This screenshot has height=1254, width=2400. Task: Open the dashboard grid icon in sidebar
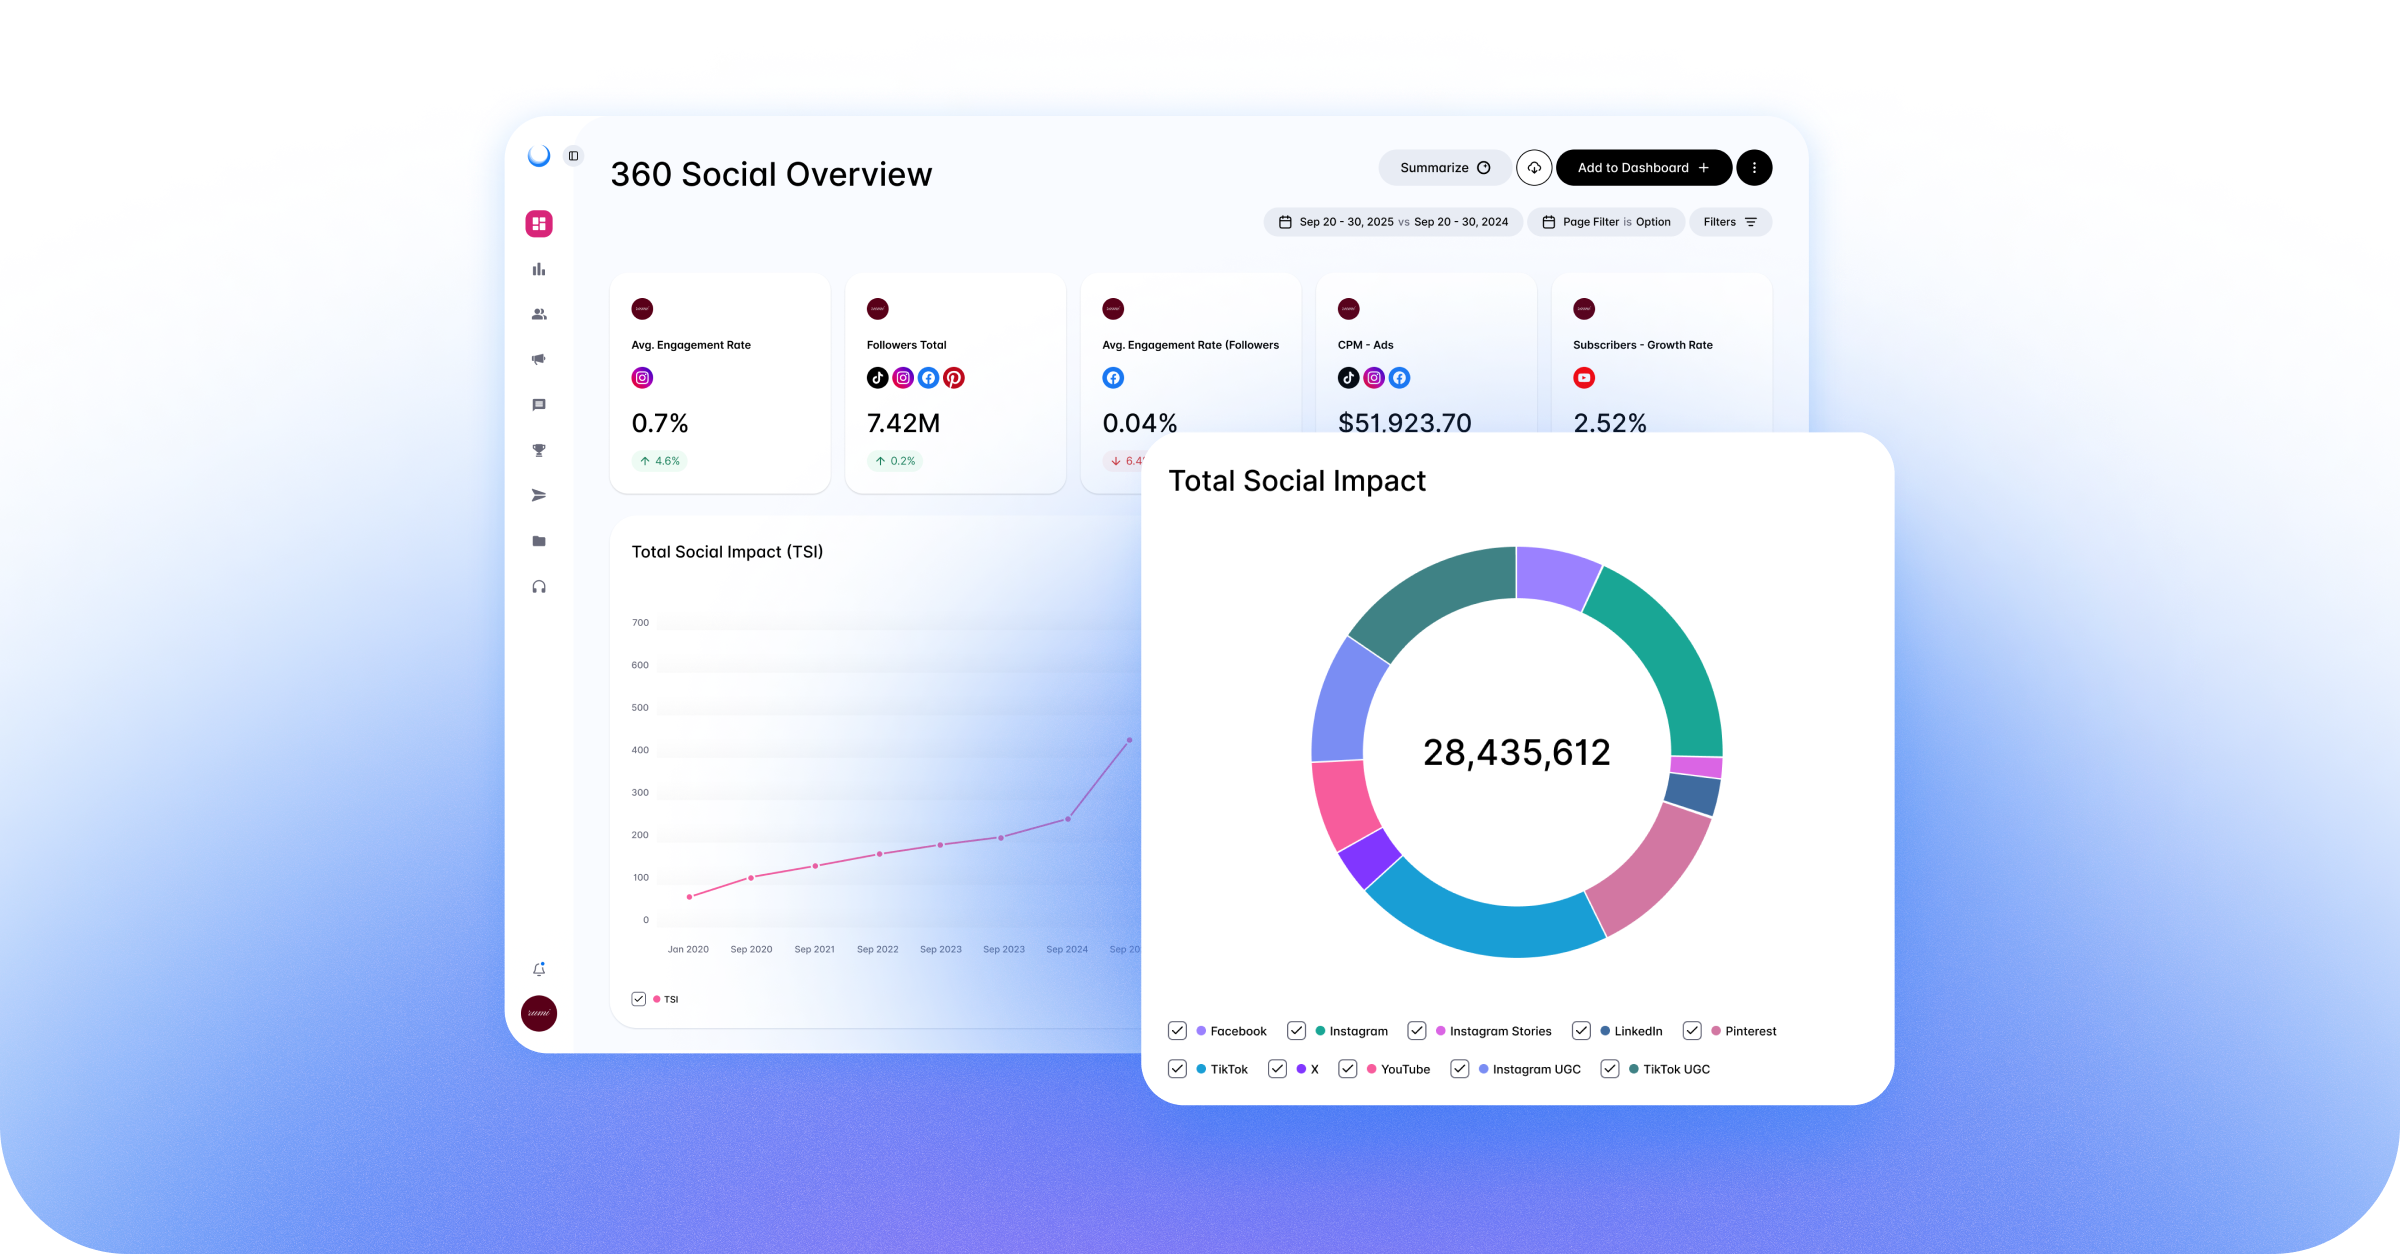(539, 224)
